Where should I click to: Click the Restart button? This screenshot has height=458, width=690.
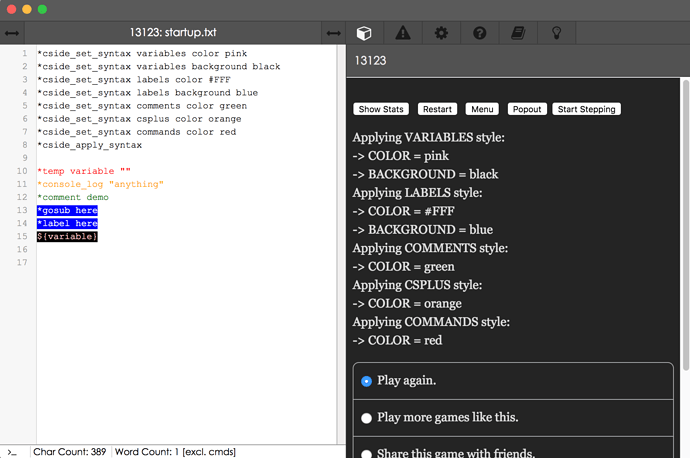[437, 109]
